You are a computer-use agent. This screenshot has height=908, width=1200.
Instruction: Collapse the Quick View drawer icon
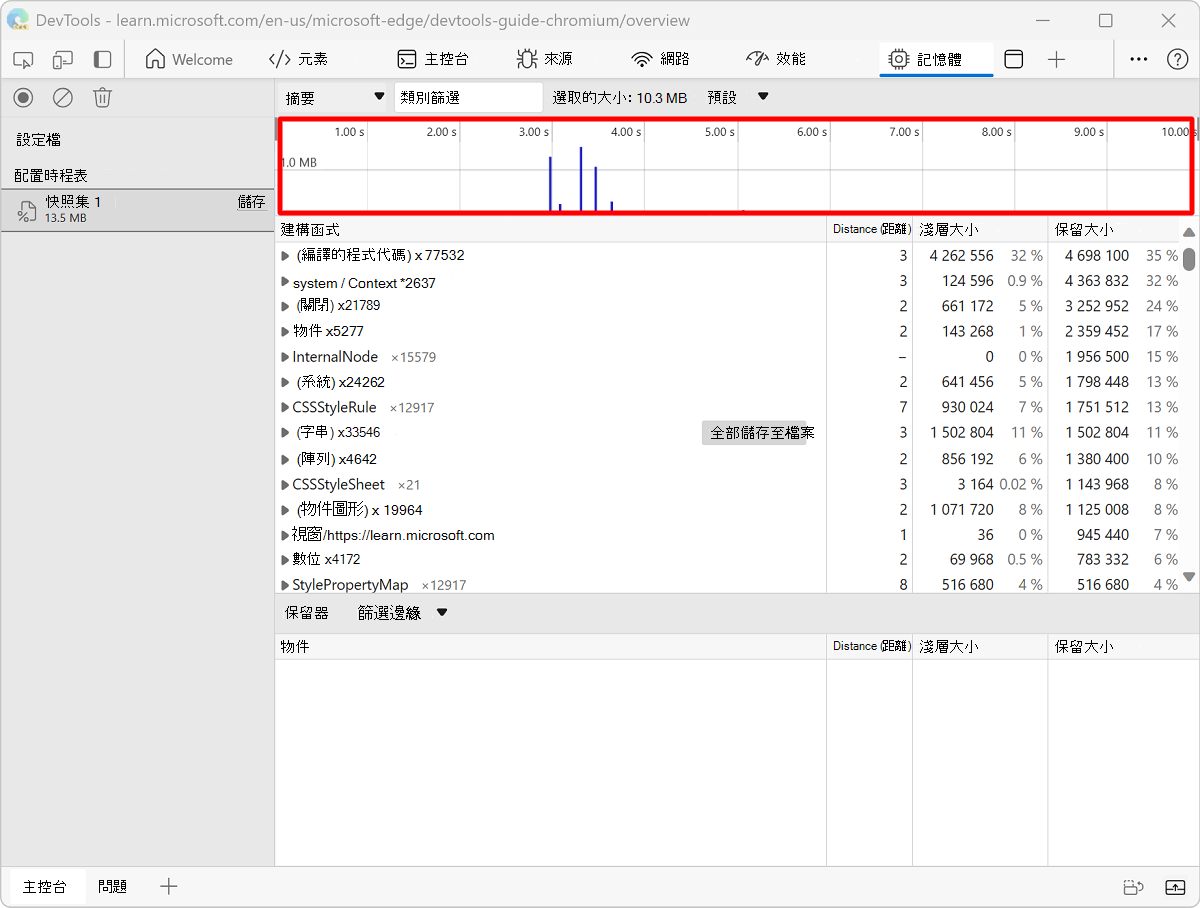pos(1175,887)
